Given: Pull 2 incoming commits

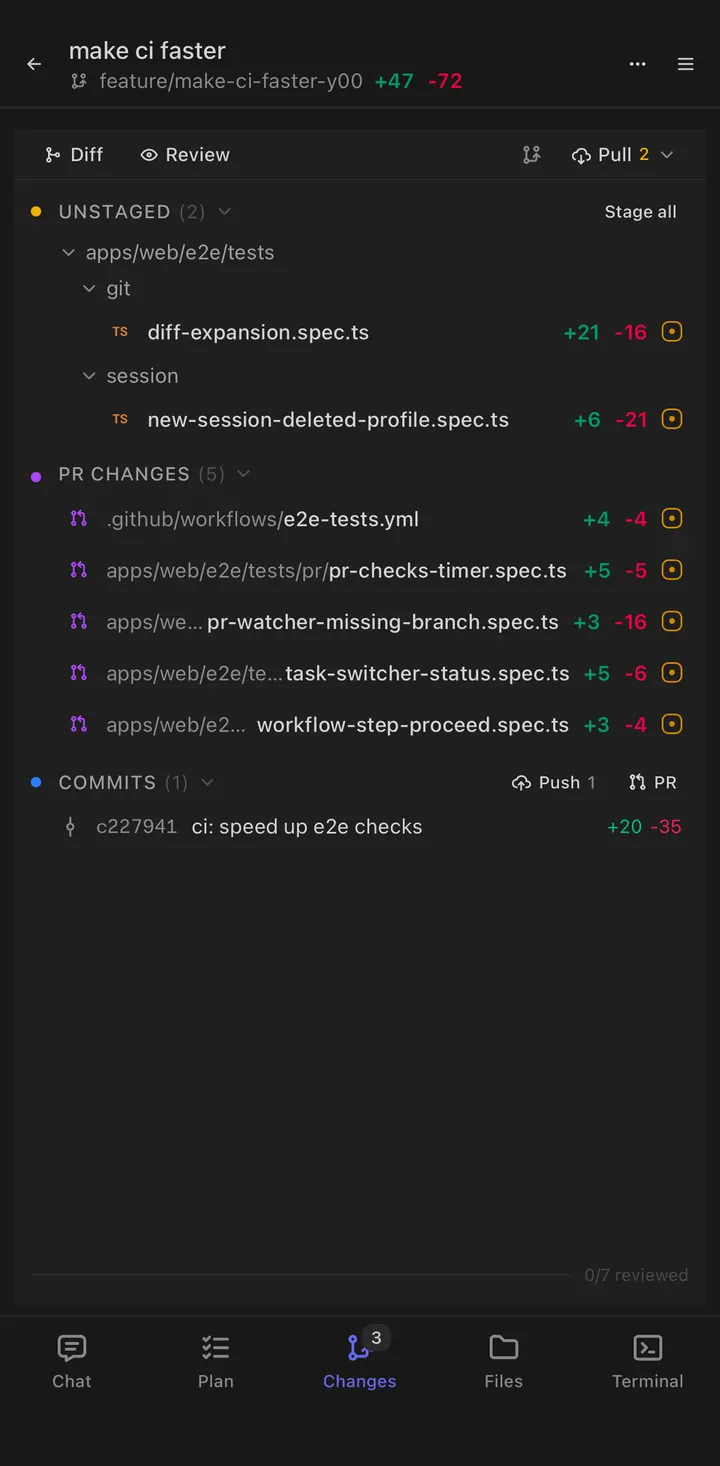Looking at the screenshot, I should (x=612, y=155).
